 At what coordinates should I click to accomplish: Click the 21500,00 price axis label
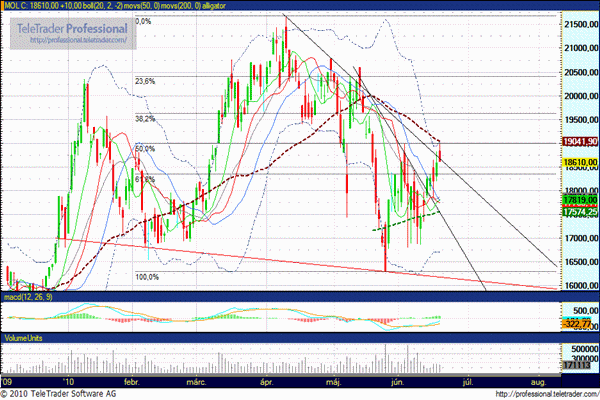(577, 24)
